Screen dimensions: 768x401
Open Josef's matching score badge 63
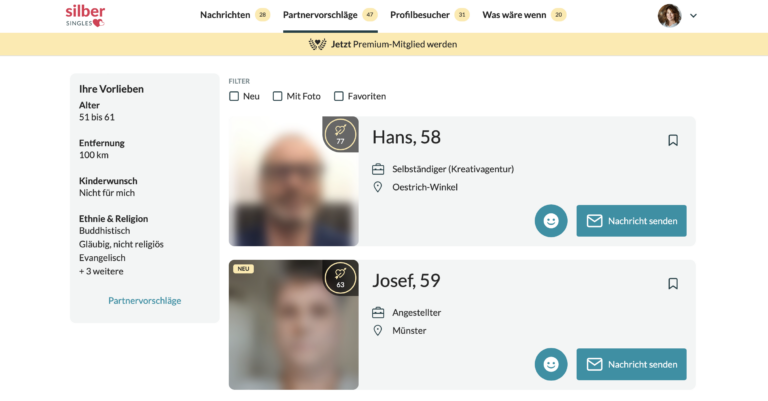point(340,278)
